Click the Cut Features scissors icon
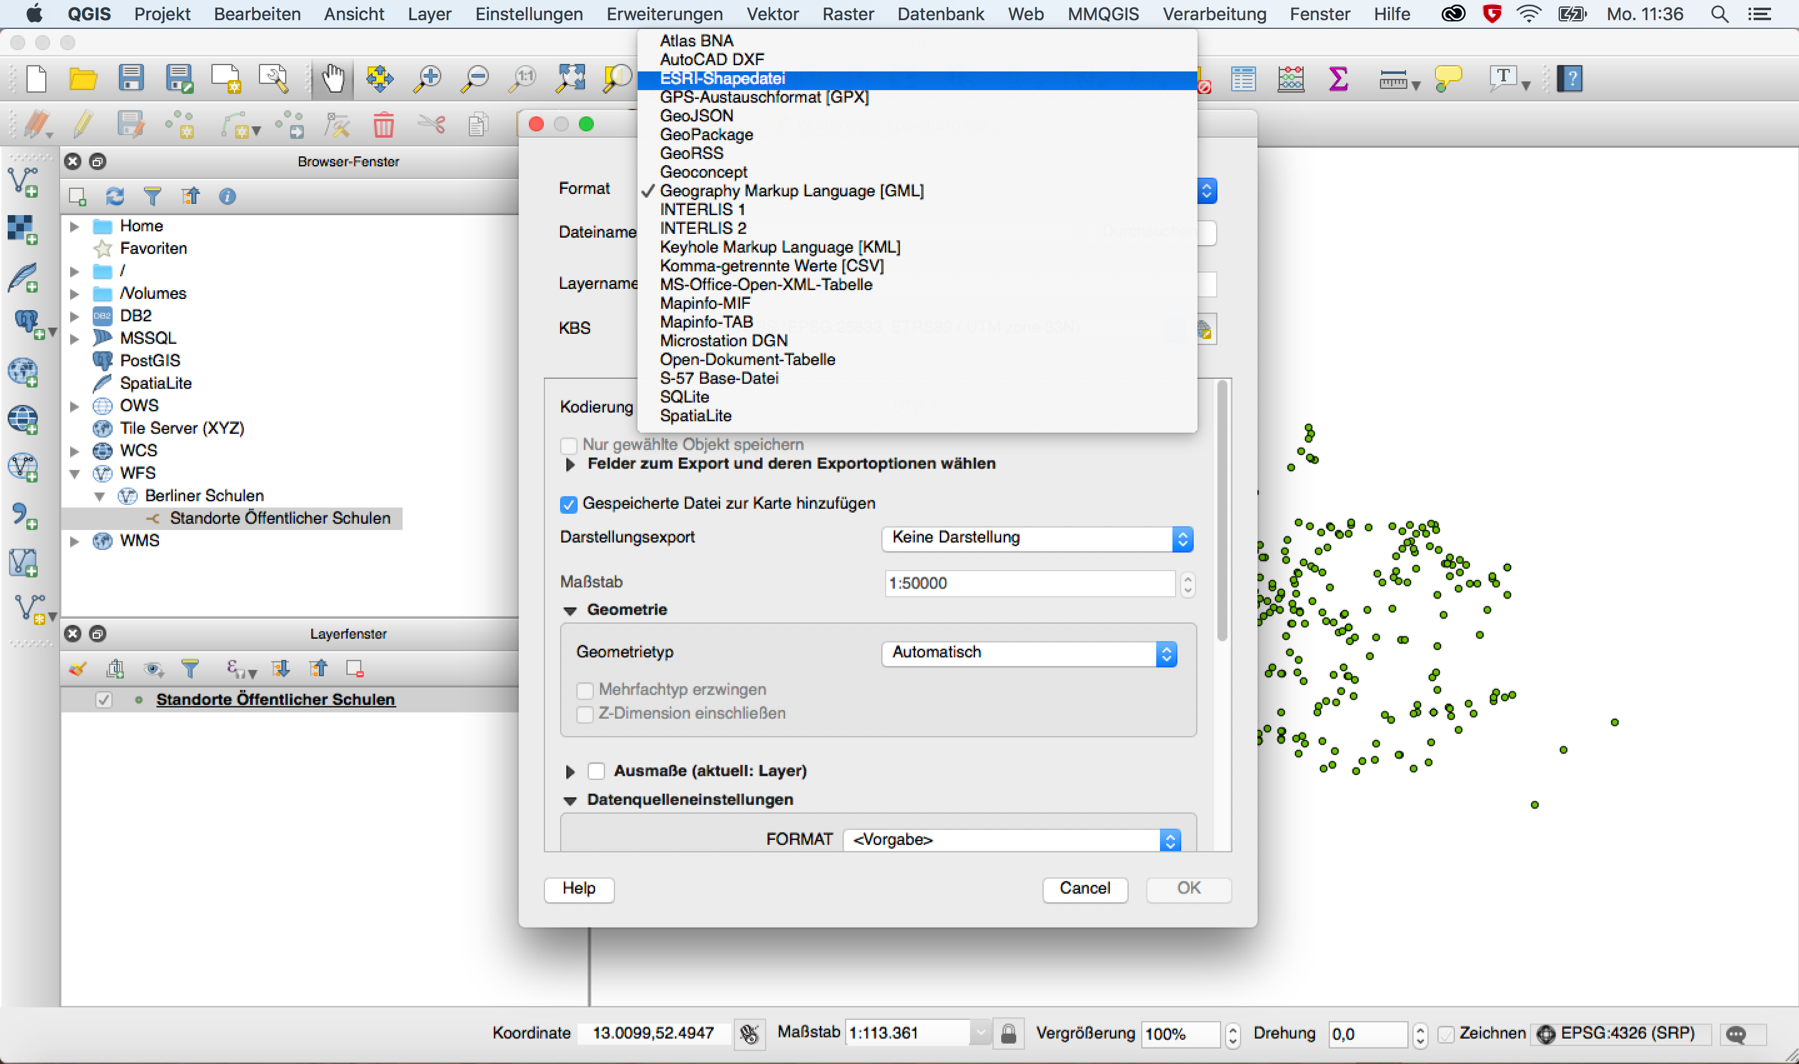Screen dimensions: 1799x1064 [x=431, y=125]
